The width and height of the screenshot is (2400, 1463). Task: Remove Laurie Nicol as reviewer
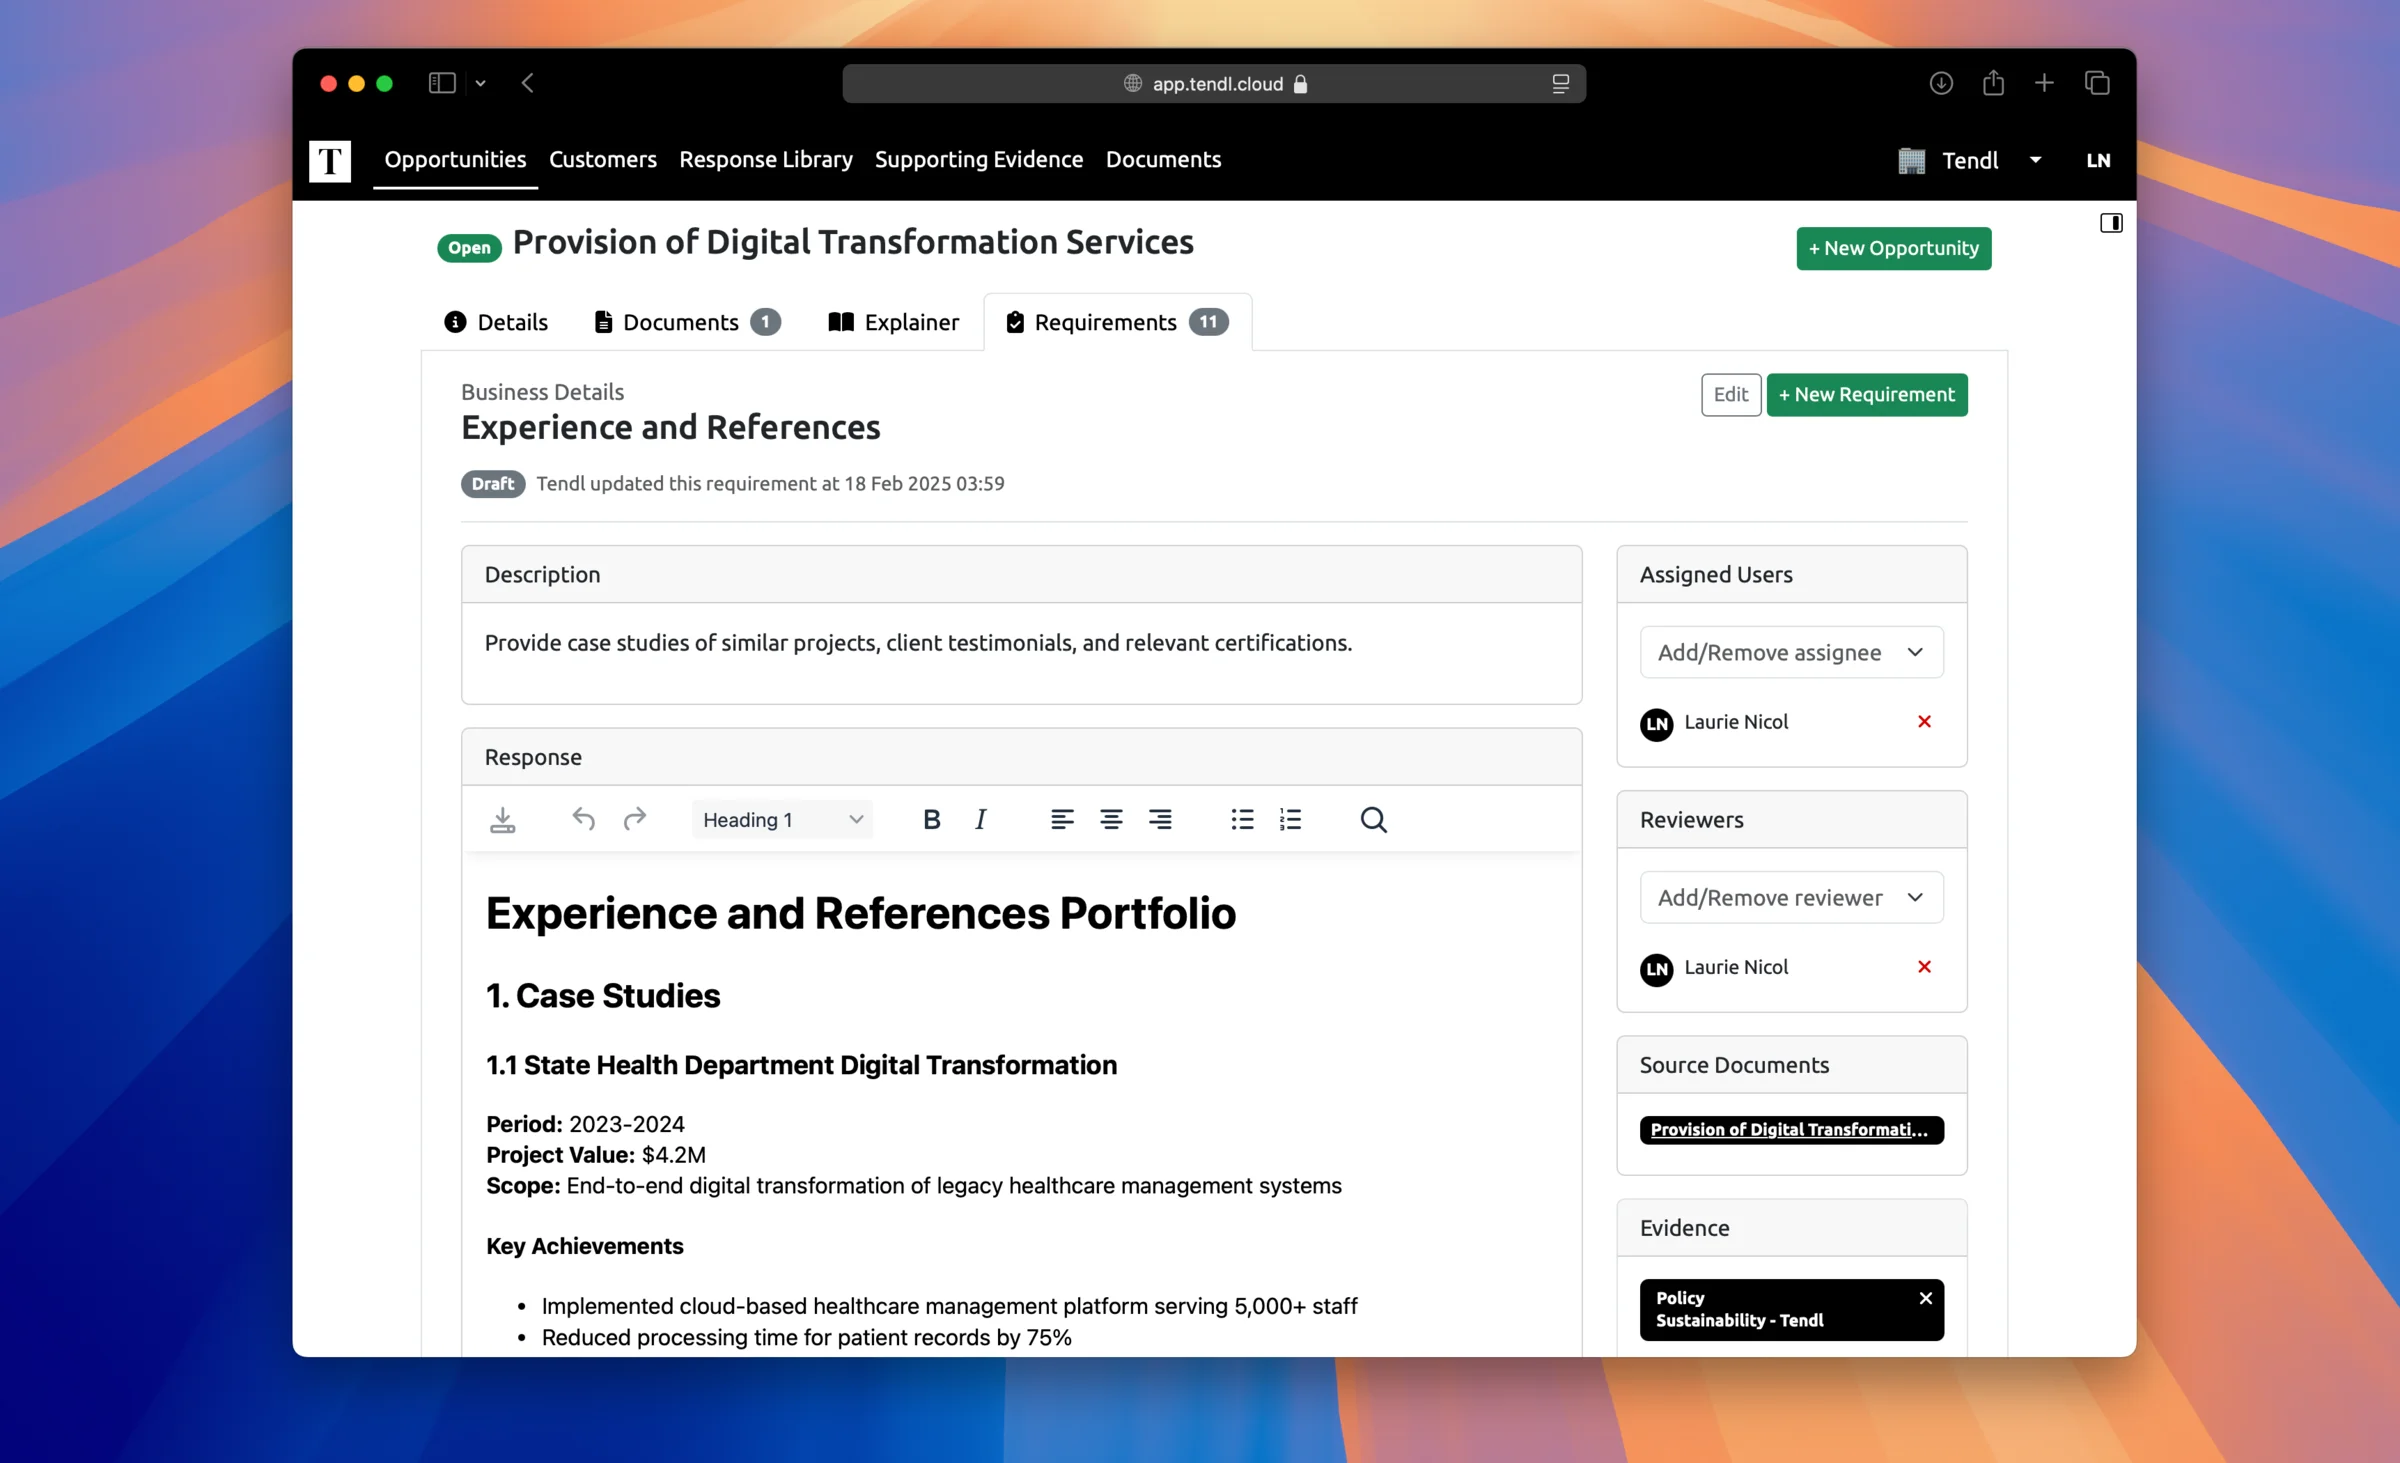pyautogui.click(x=1925, y=967)
